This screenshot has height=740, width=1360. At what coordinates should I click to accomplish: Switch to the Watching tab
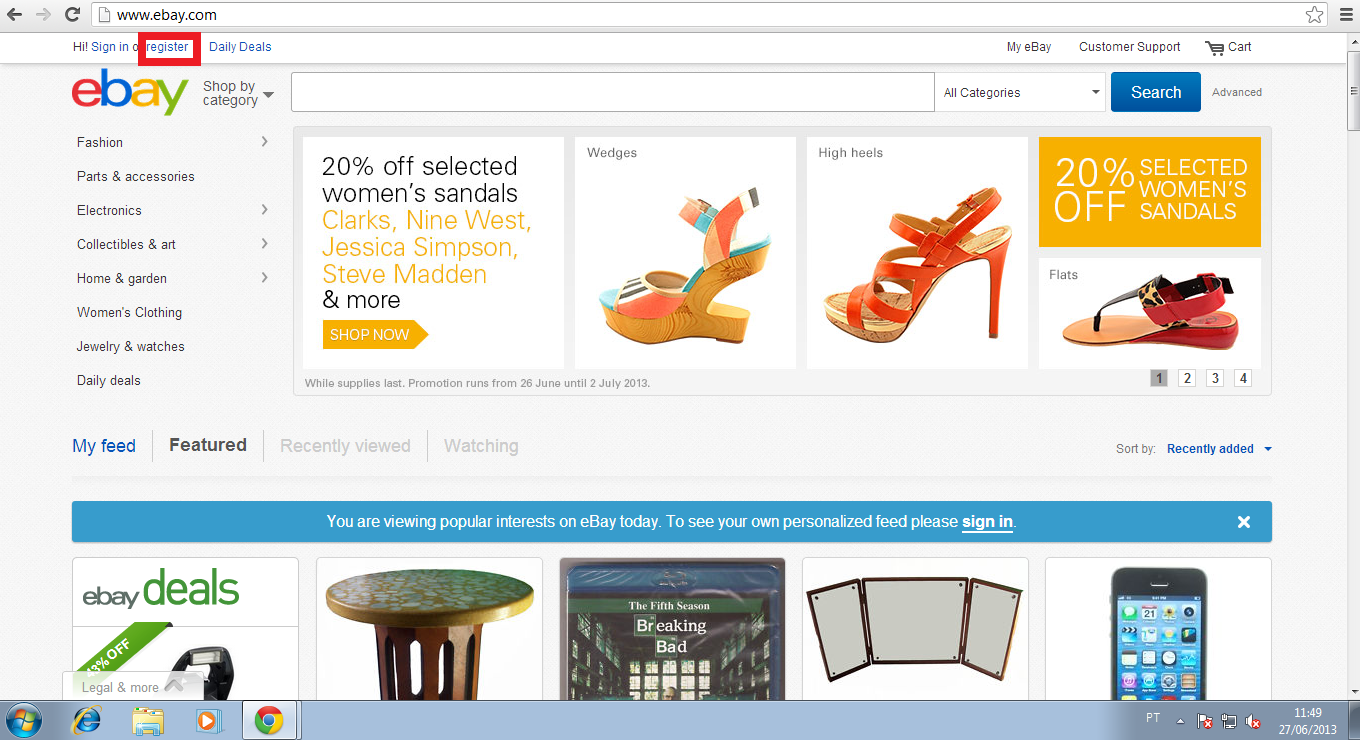481,446
